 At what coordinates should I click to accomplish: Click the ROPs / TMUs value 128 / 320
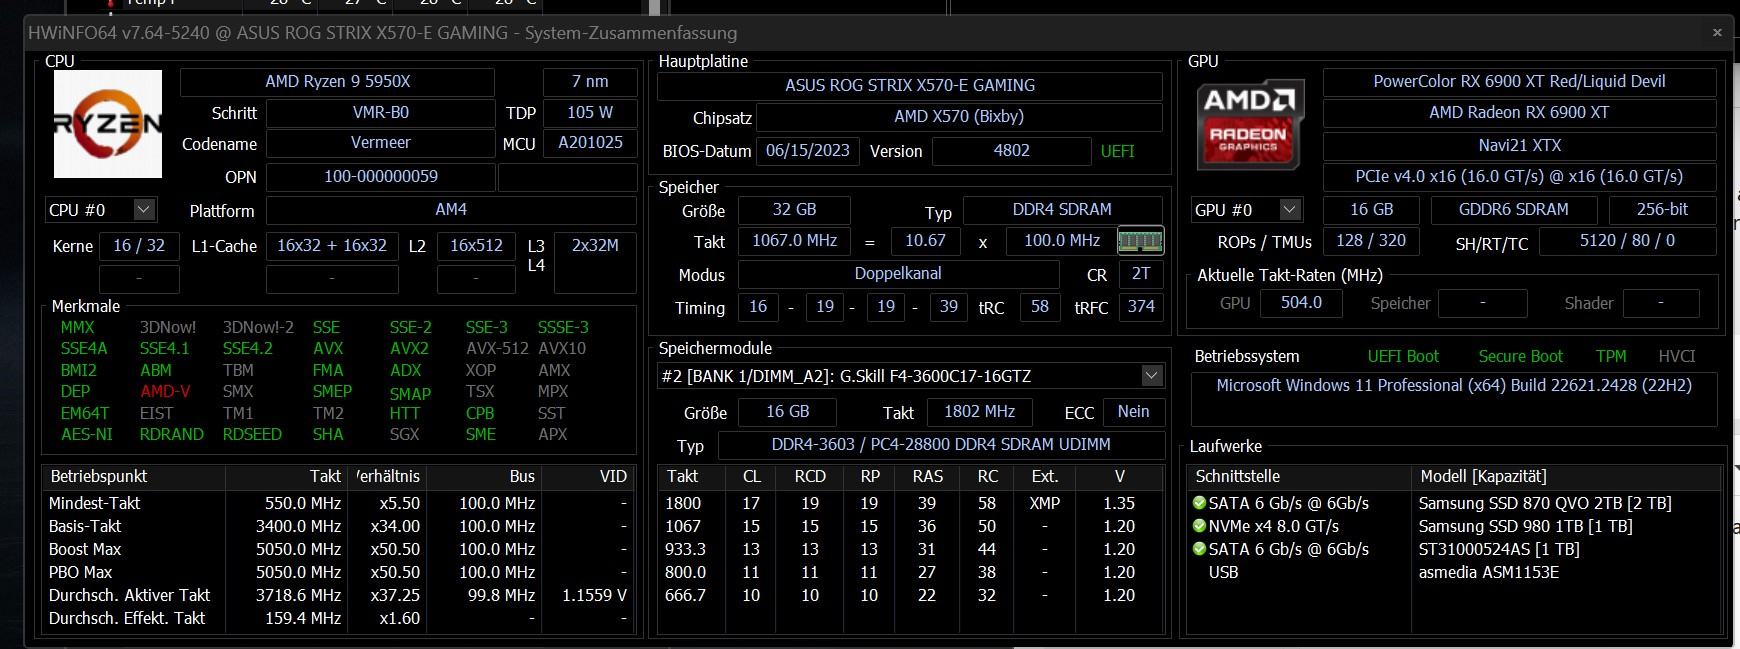tap(1371, 241)
